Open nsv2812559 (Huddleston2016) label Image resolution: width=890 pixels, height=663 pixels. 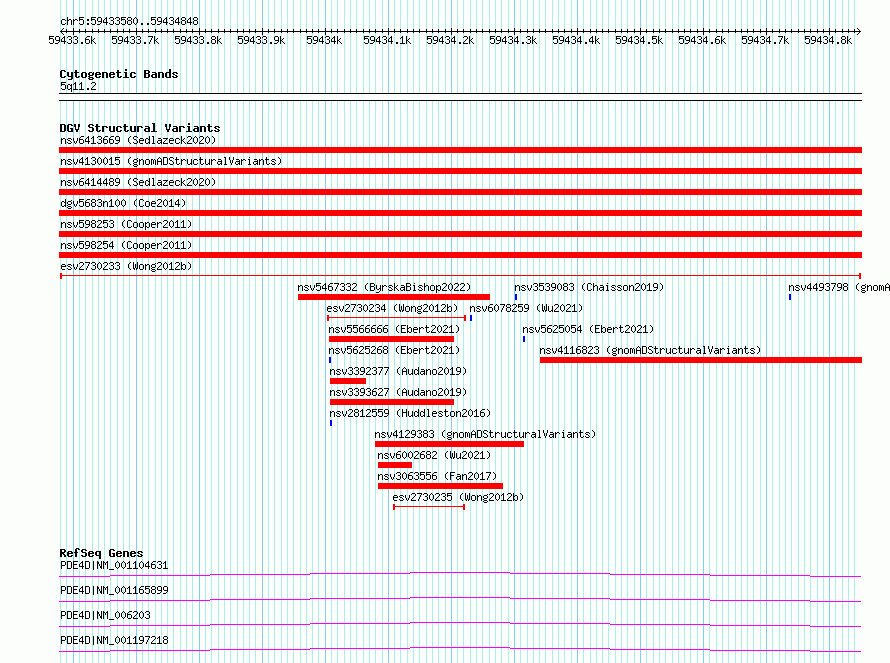click(x=410, y=413)
